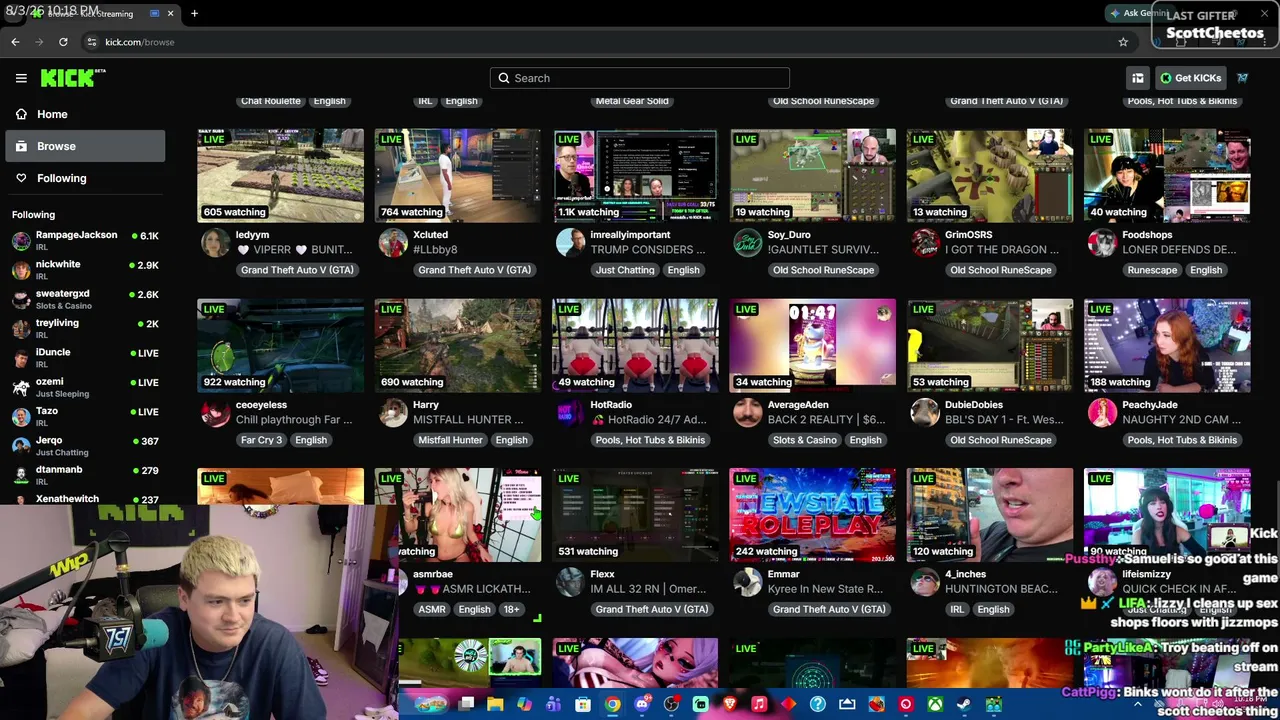Open the GrimOSRS channel avatar
The image size is (1280, 720).
pyautogui.click(x=925, y=243)
